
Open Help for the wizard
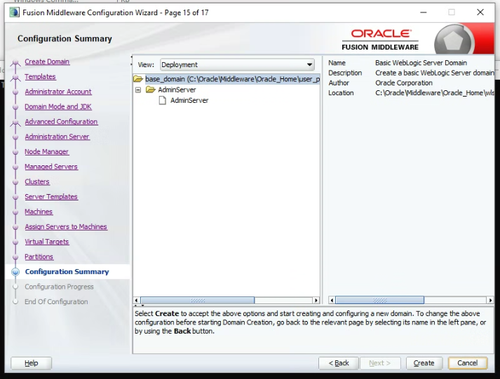coord(31,363)
